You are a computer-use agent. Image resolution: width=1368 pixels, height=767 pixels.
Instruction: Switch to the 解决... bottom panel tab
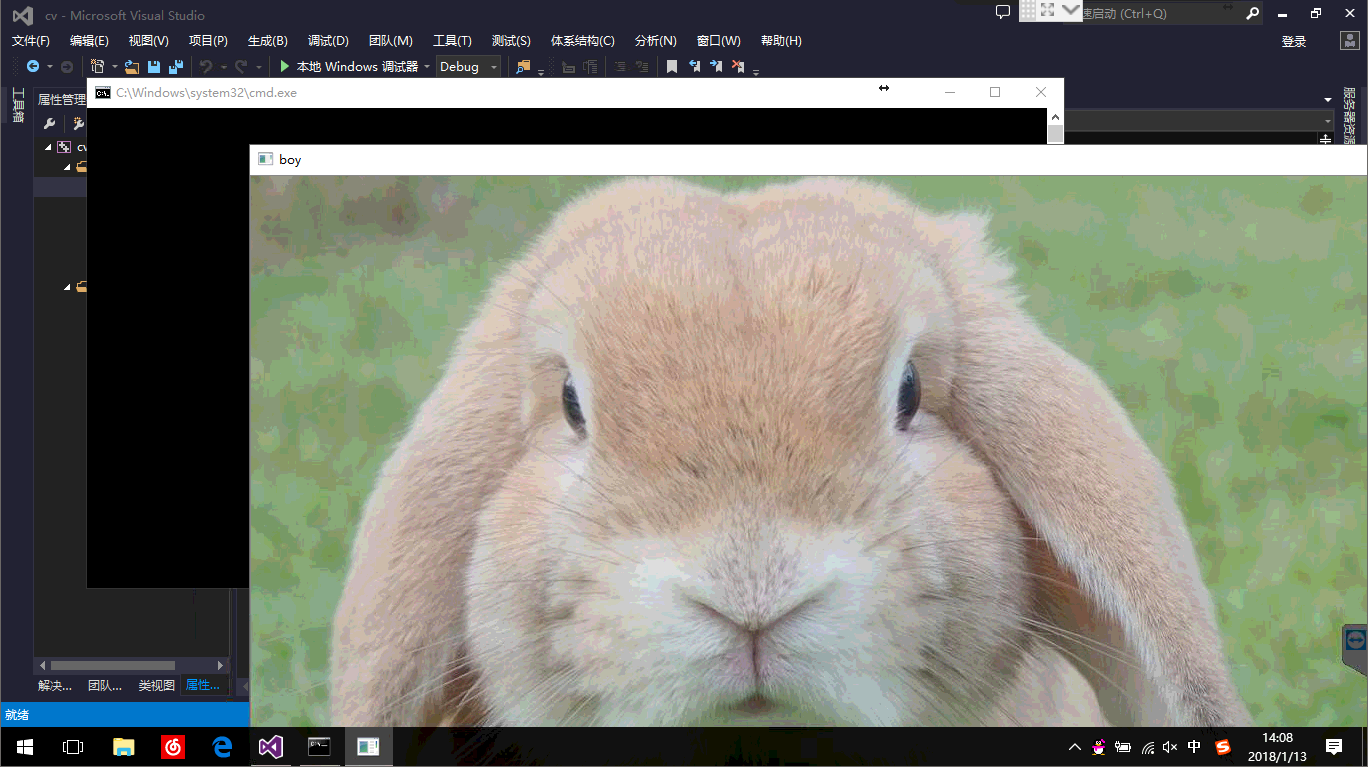point(55,685)
